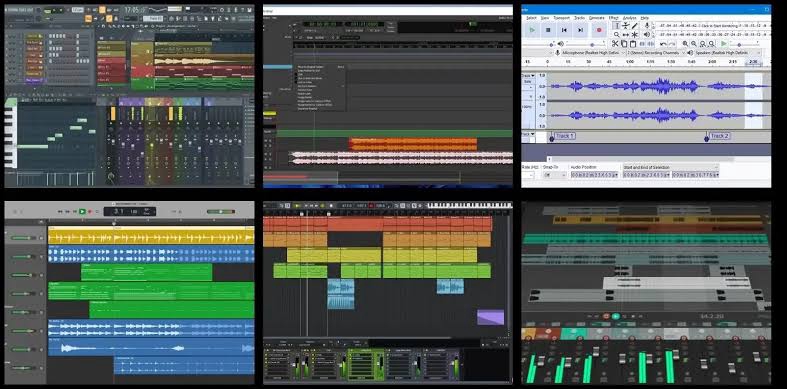Adjust the master volume slider in GarageBand
The width and height of the screenshot is (787, 389).
point(220,212)
